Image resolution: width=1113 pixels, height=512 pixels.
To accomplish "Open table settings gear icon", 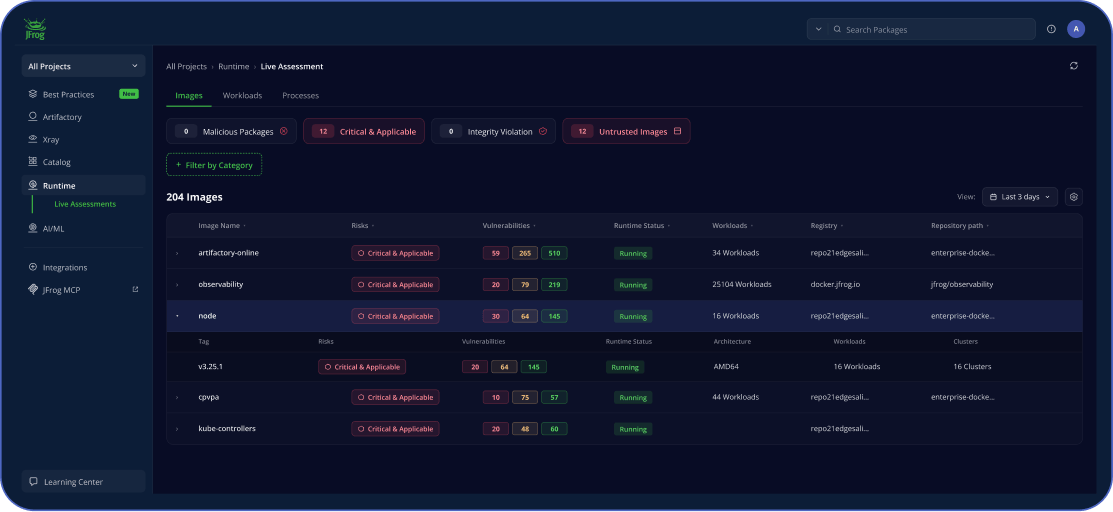I will (1074, 197).
